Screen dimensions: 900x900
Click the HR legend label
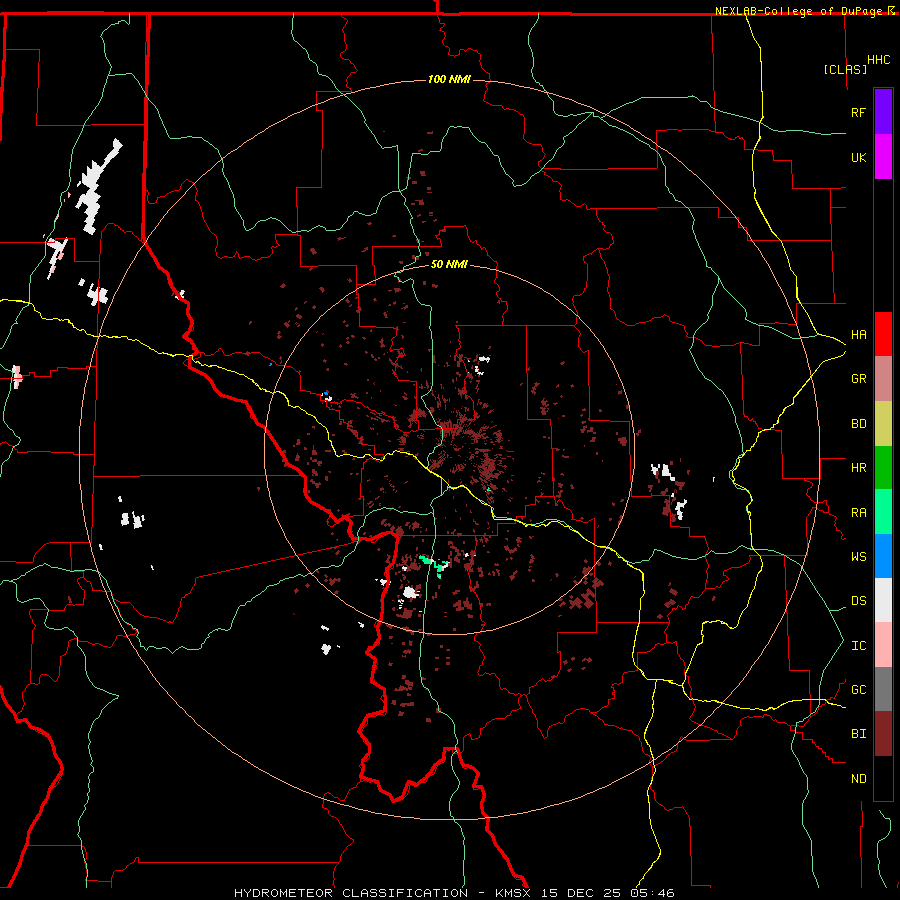(x=858, y=468)
